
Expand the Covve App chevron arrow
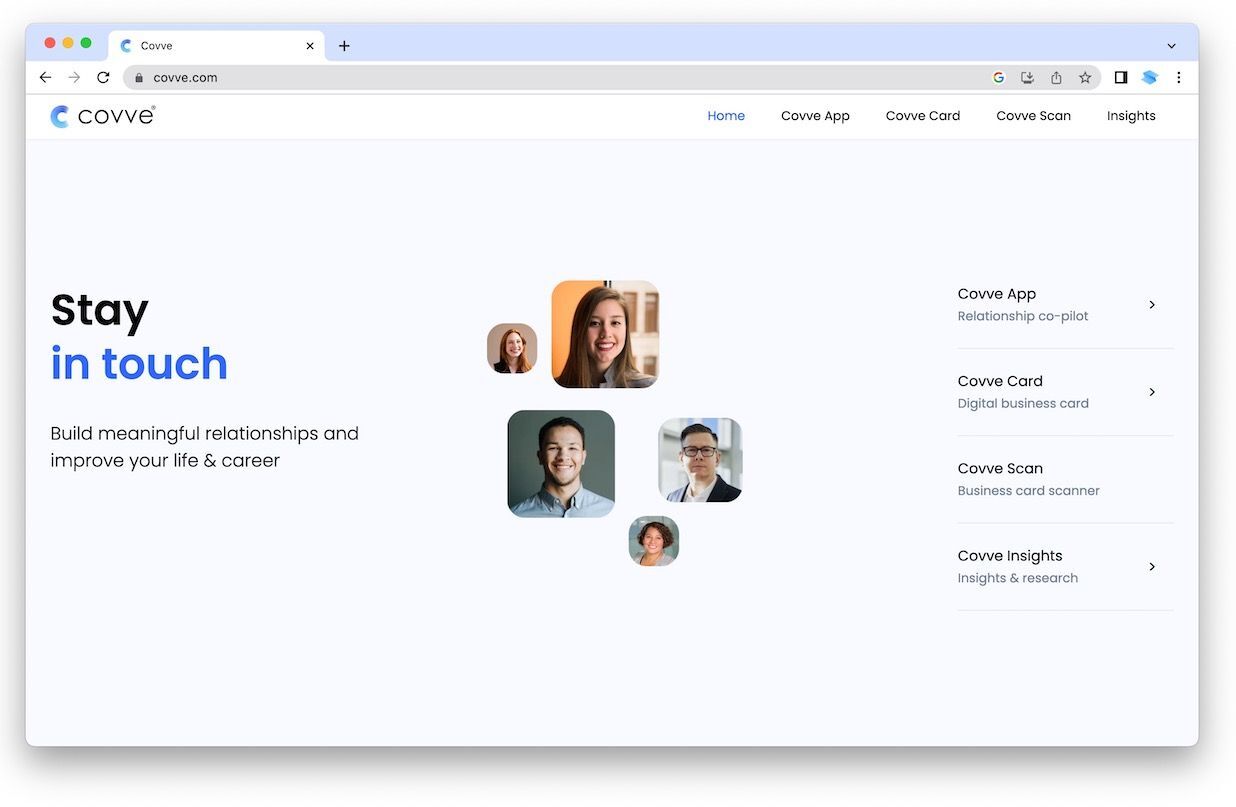point(1152,305)
